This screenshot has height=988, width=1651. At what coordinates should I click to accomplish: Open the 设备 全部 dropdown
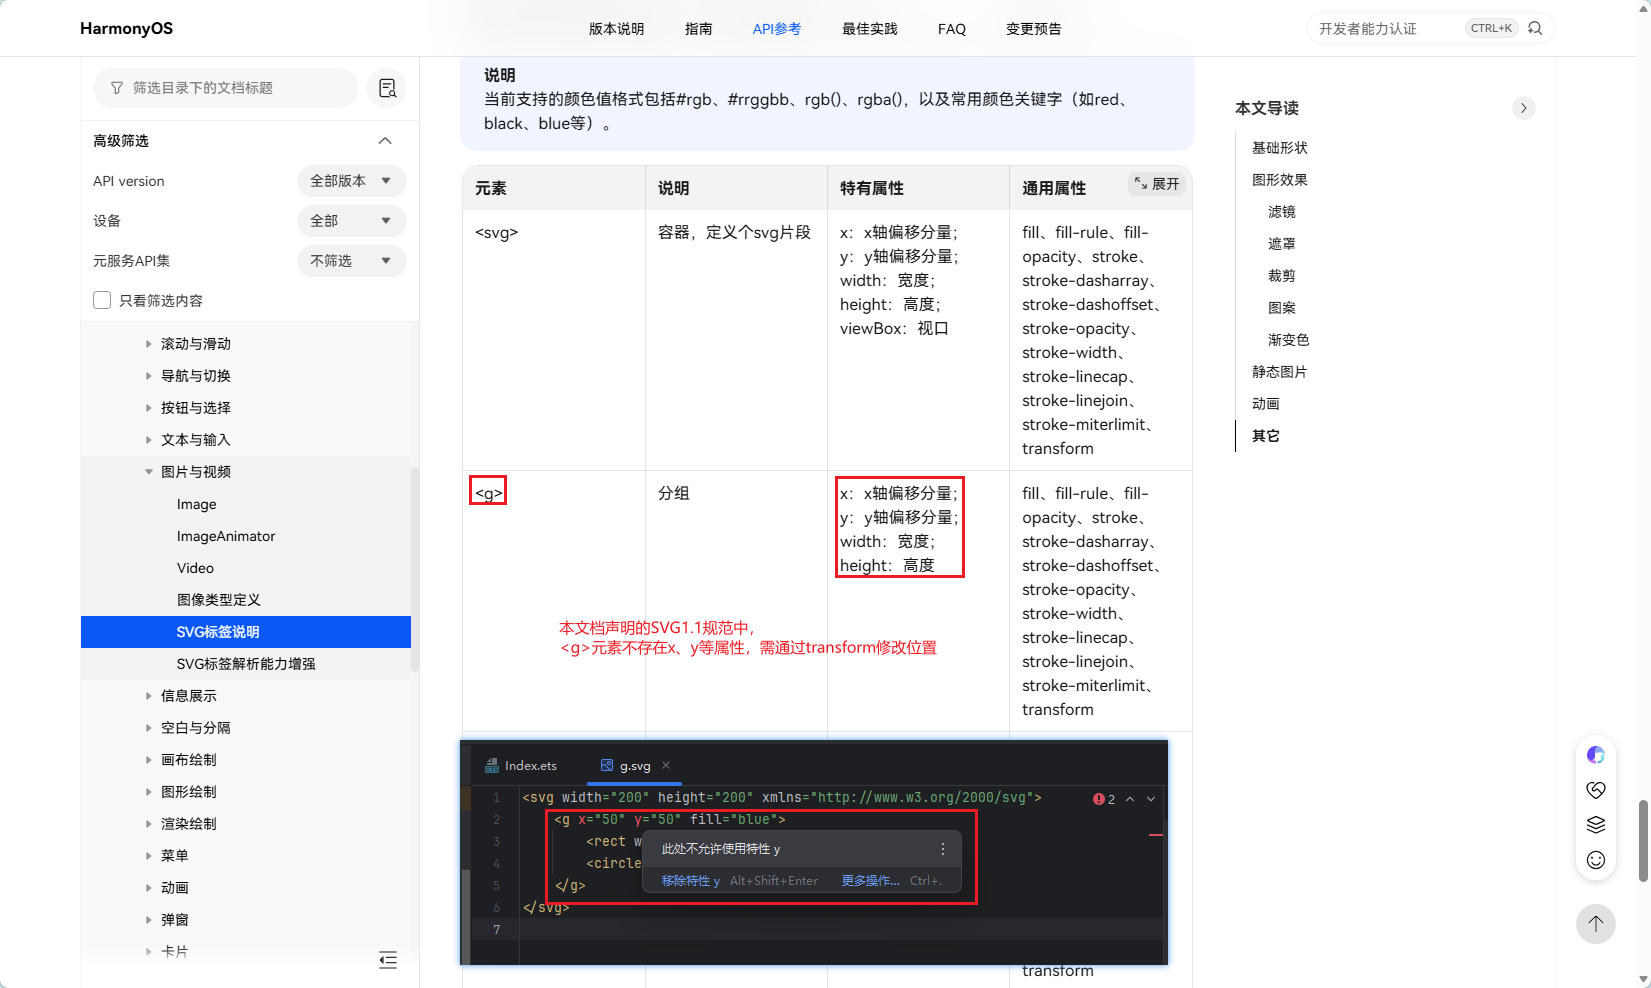pyautogui.click(x=351, y=221)
